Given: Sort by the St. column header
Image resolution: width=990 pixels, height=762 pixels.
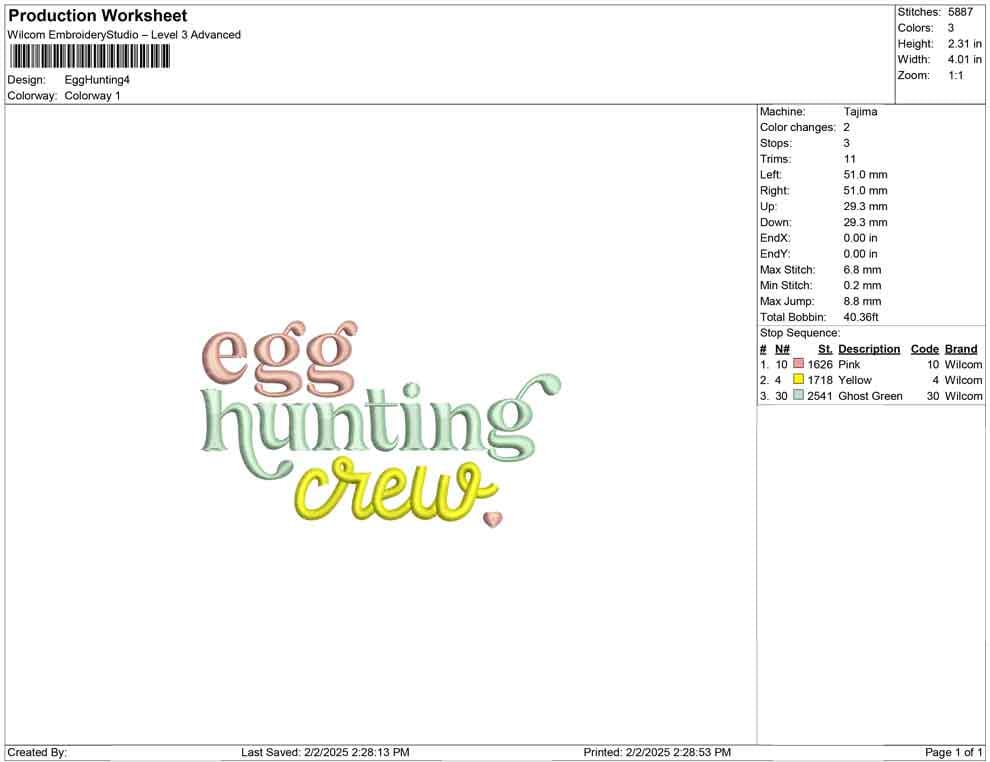Looking at the screenshot, I should [823, 348].
